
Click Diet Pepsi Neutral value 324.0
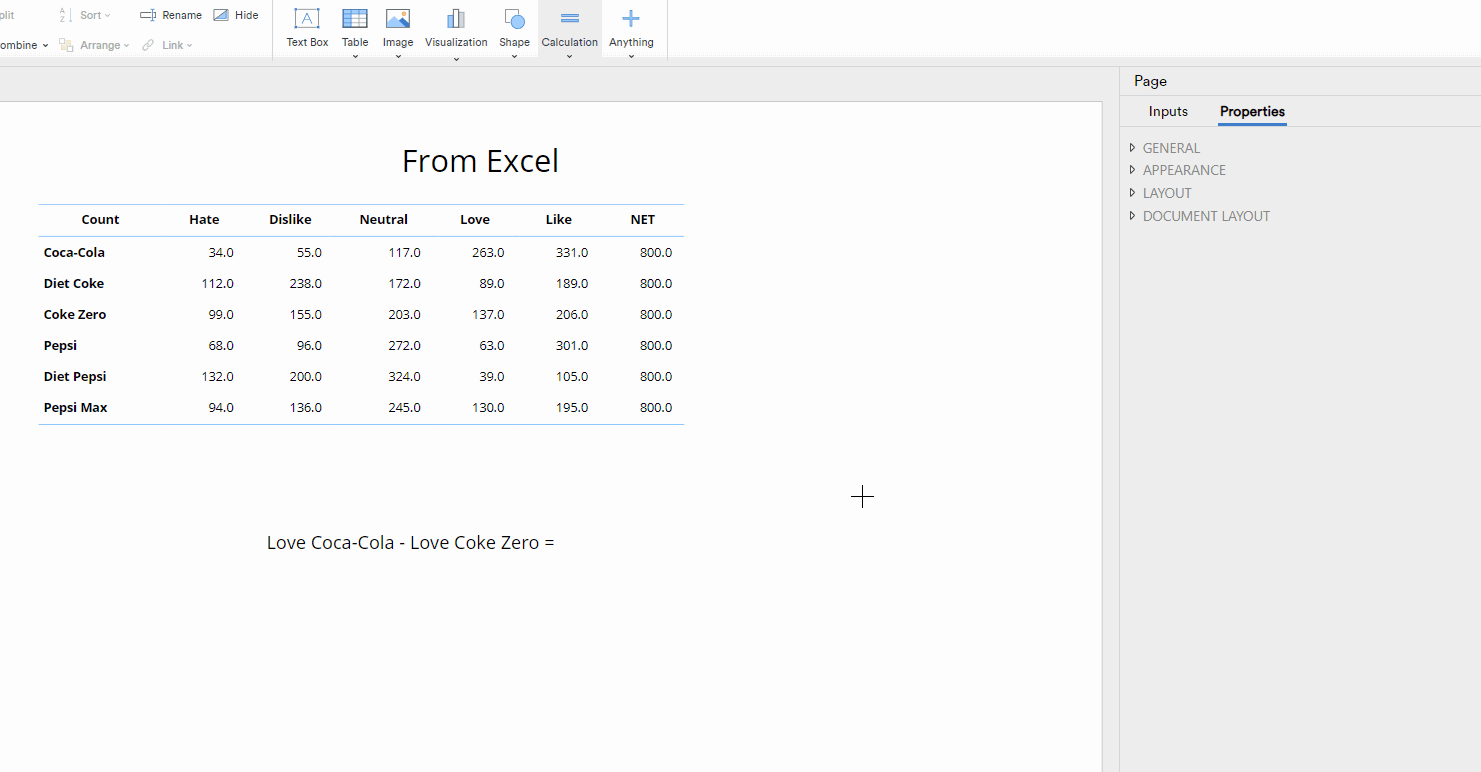404,377
